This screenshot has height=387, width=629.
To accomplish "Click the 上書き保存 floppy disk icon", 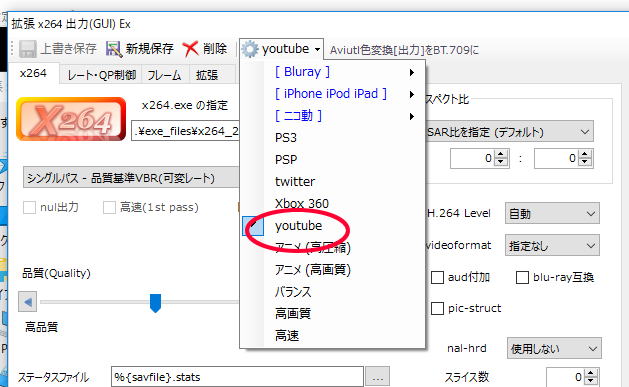I will tap(28, 49).
